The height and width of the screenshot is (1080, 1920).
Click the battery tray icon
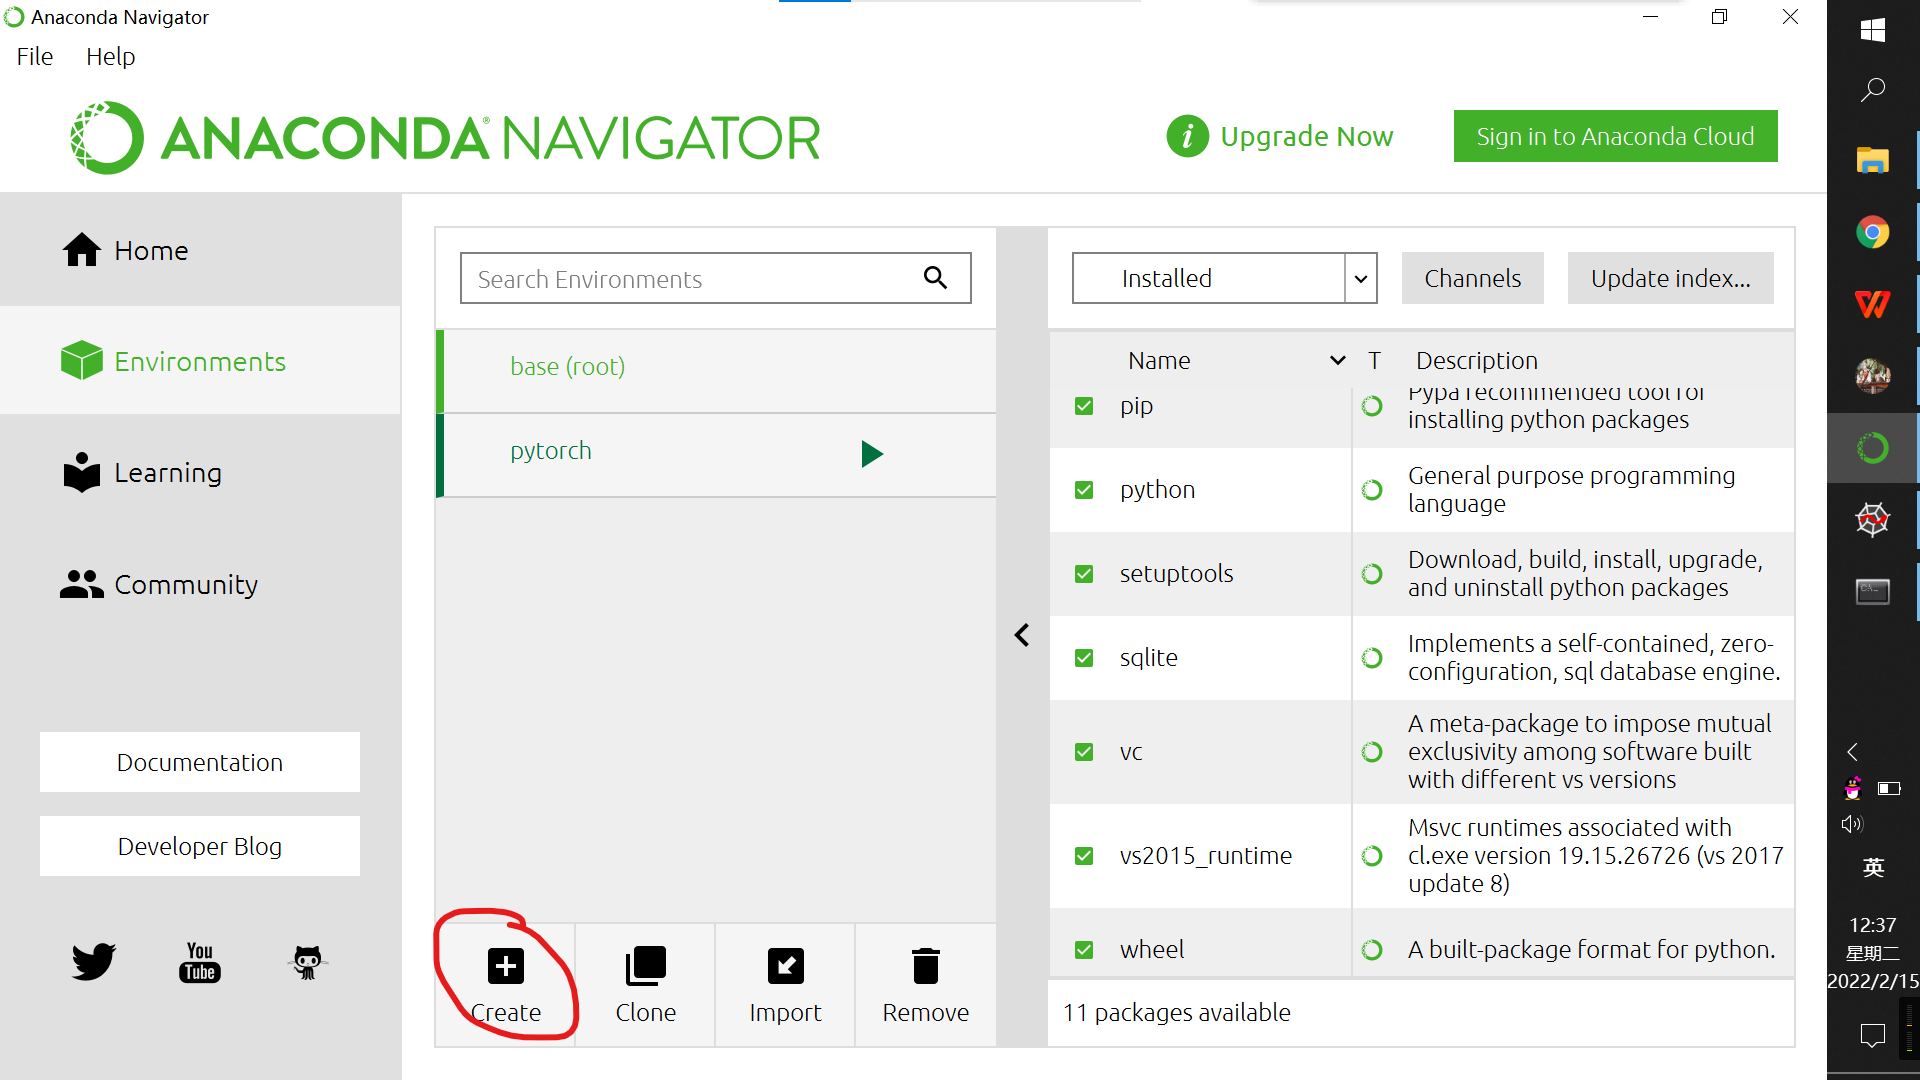click(x=1889, y=789)
